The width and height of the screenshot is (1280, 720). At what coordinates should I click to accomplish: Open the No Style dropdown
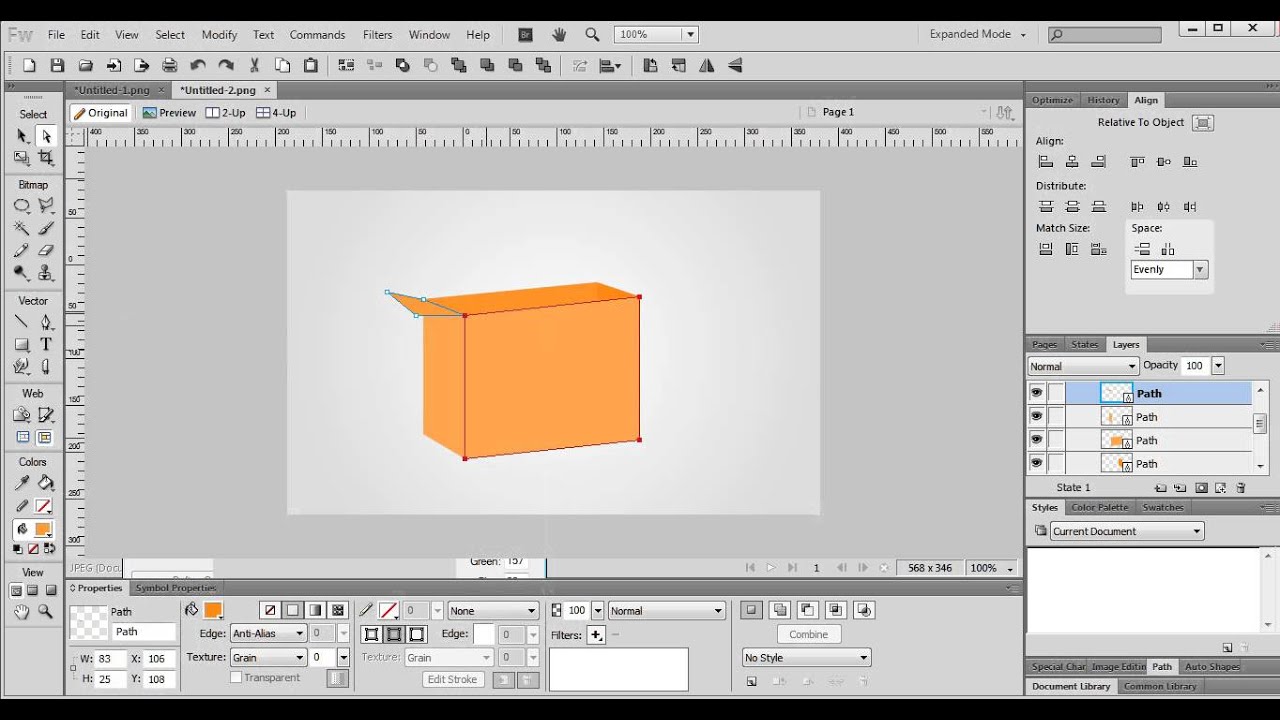[x=806, y=657]
